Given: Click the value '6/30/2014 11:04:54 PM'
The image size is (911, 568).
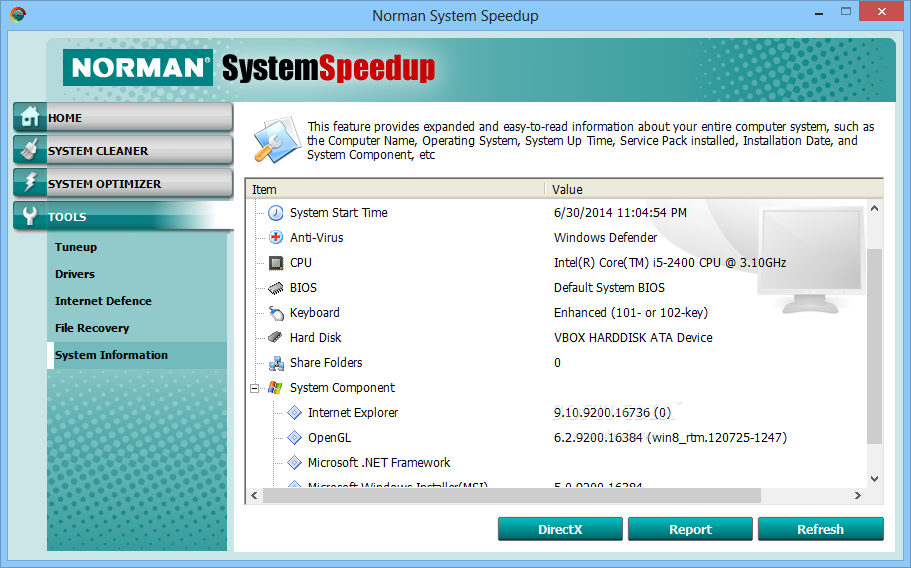Looking at the screenshot, I should coord(620,213).
